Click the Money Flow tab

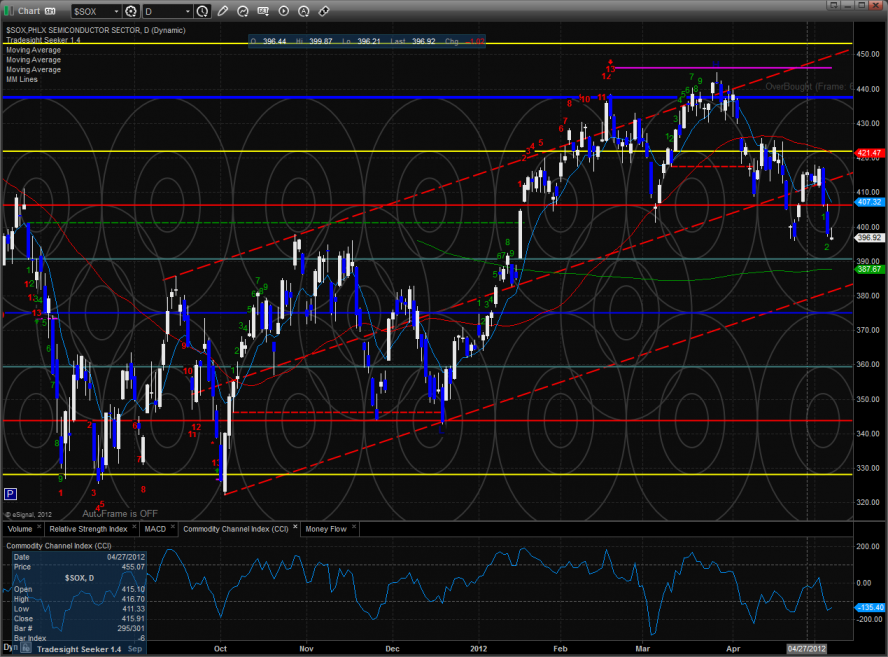click(326, 528)
